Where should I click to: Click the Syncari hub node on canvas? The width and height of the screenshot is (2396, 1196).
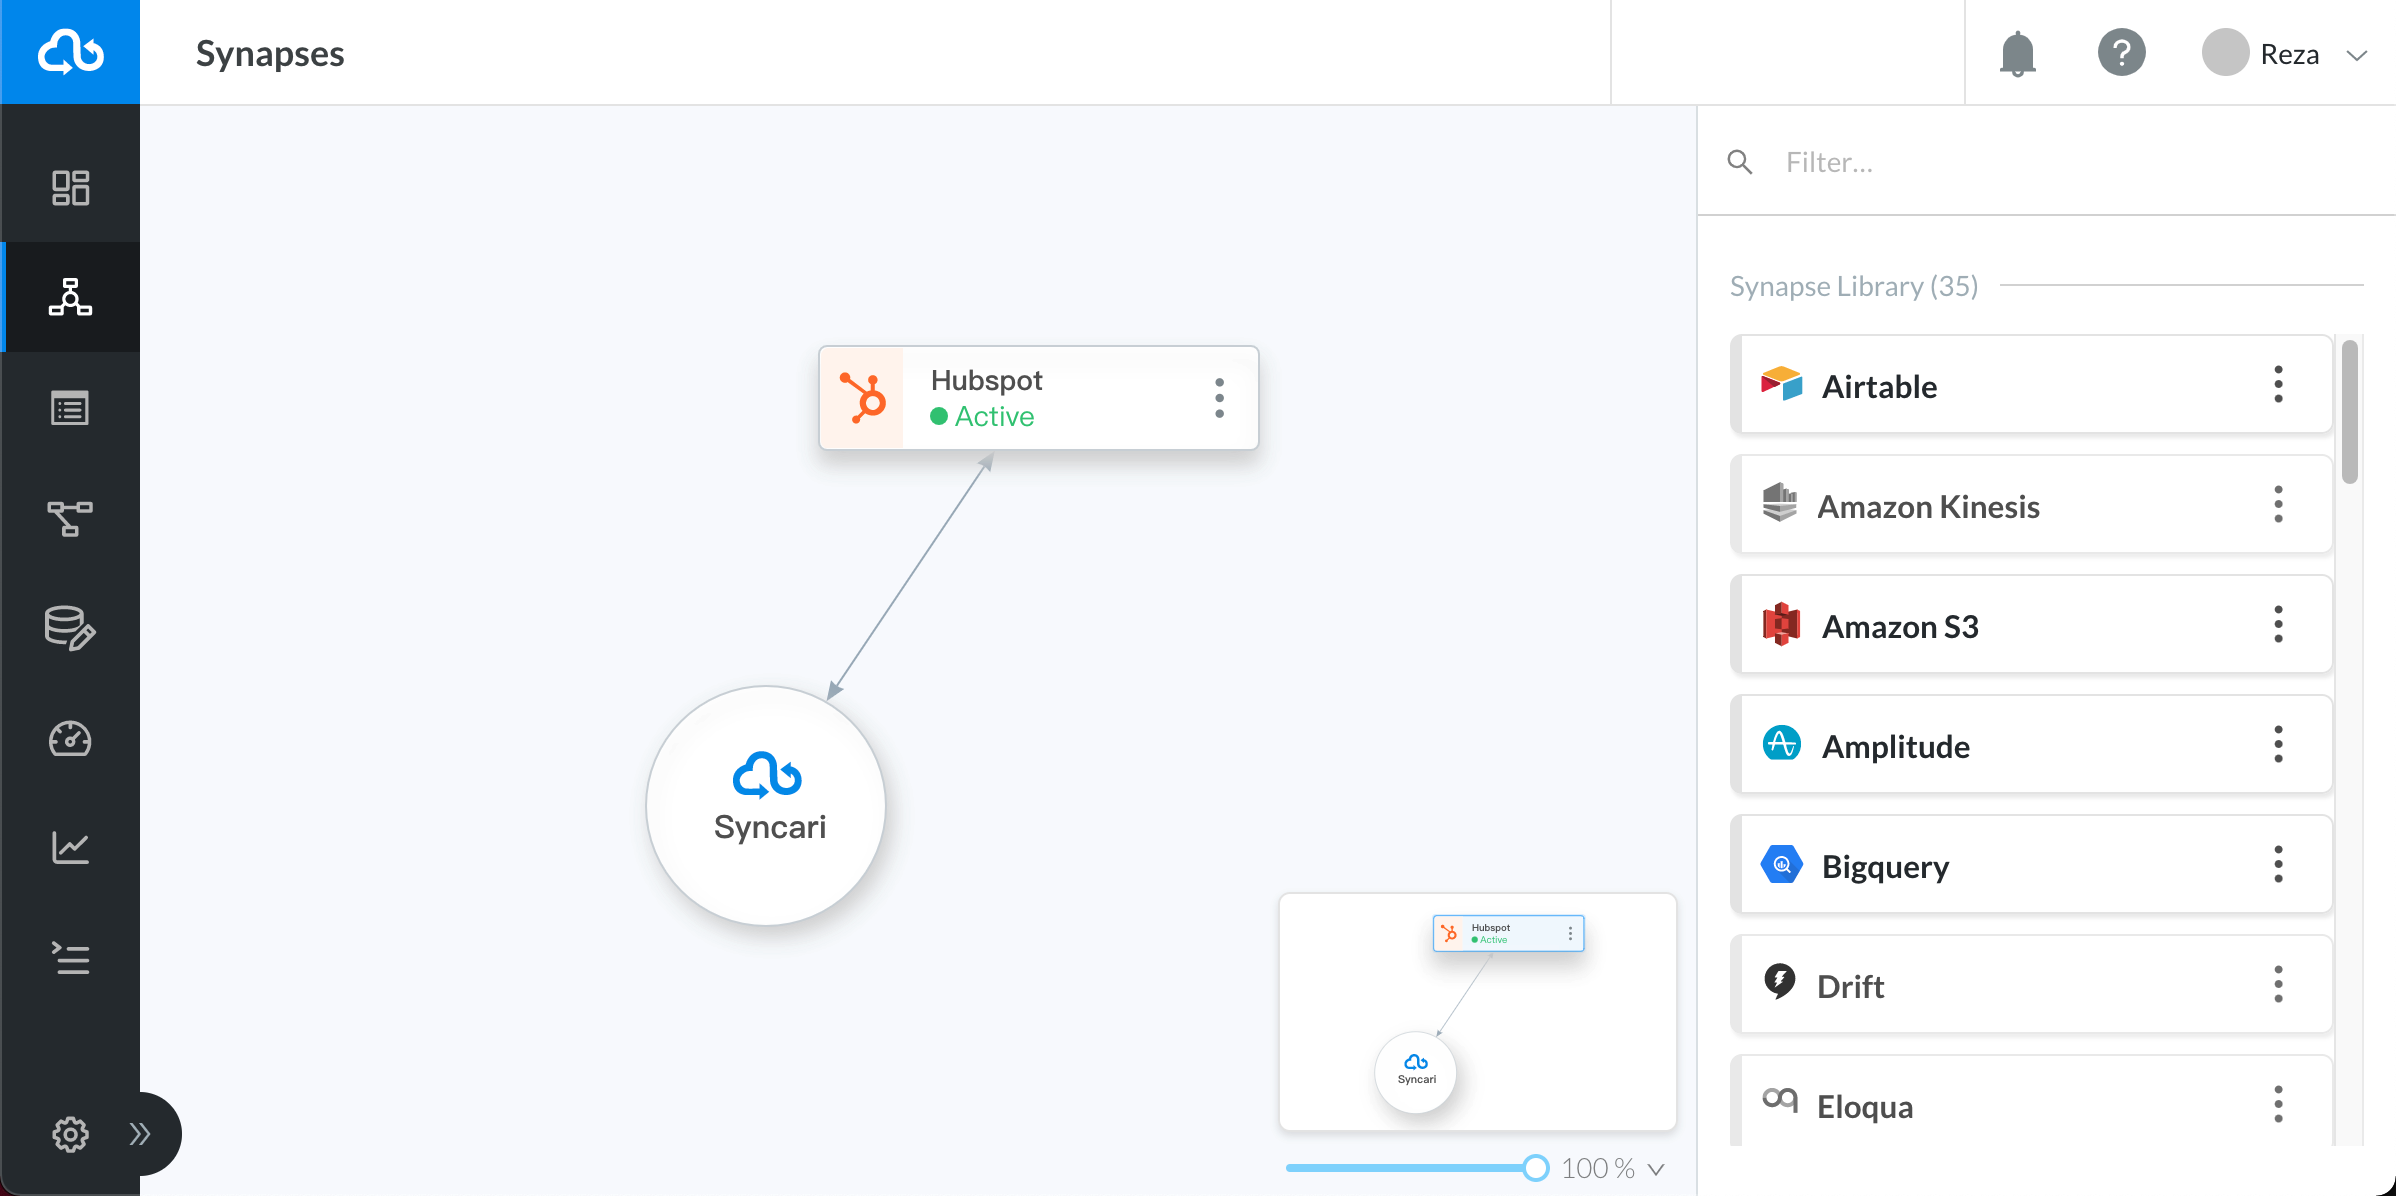[x=766, y=805]
